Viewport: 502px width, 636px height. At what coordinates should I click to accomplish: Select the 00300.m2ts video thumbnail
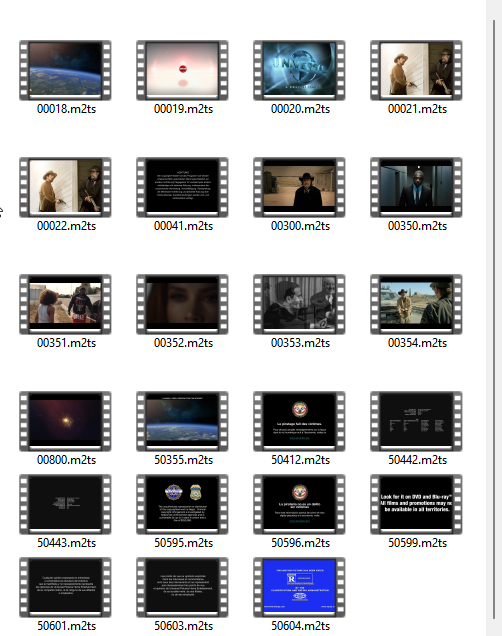tap(299, 187)
